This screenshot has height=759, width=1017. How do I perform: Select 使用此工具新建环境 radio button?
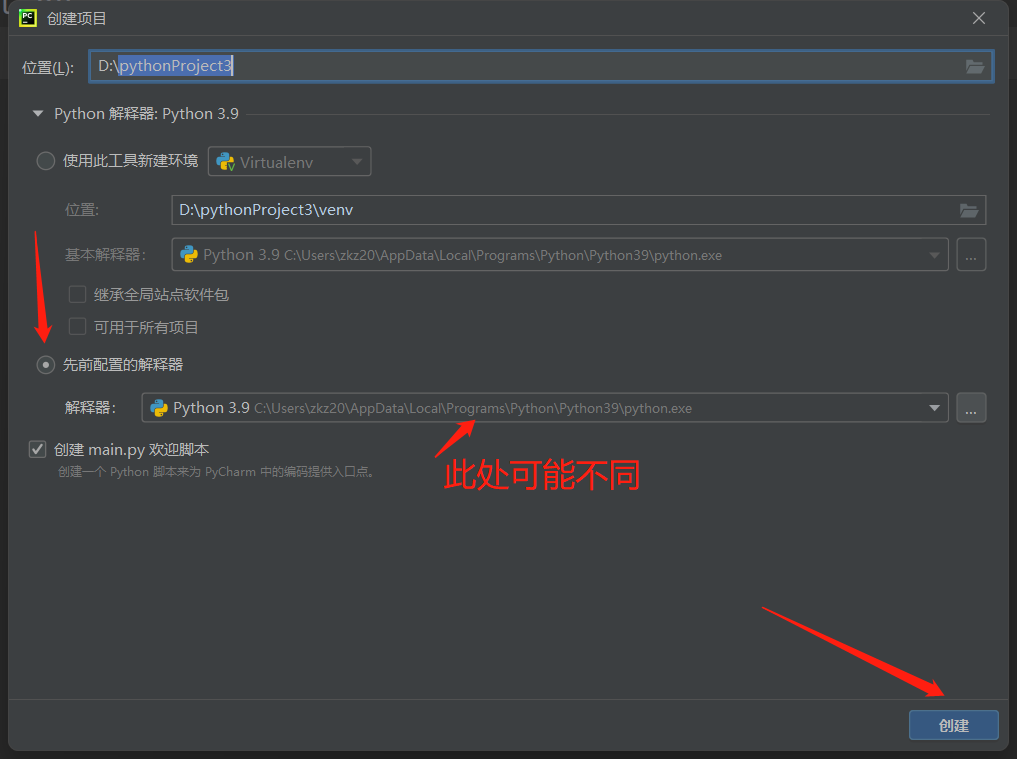pos(45,161)
